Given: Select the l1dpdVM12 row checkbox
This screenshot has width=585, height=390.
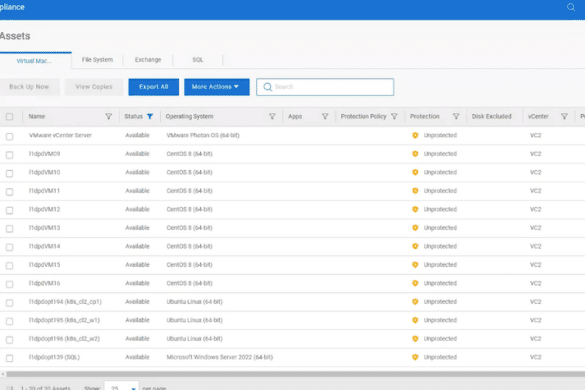Looking at the screenshot, I should [10, 210].
